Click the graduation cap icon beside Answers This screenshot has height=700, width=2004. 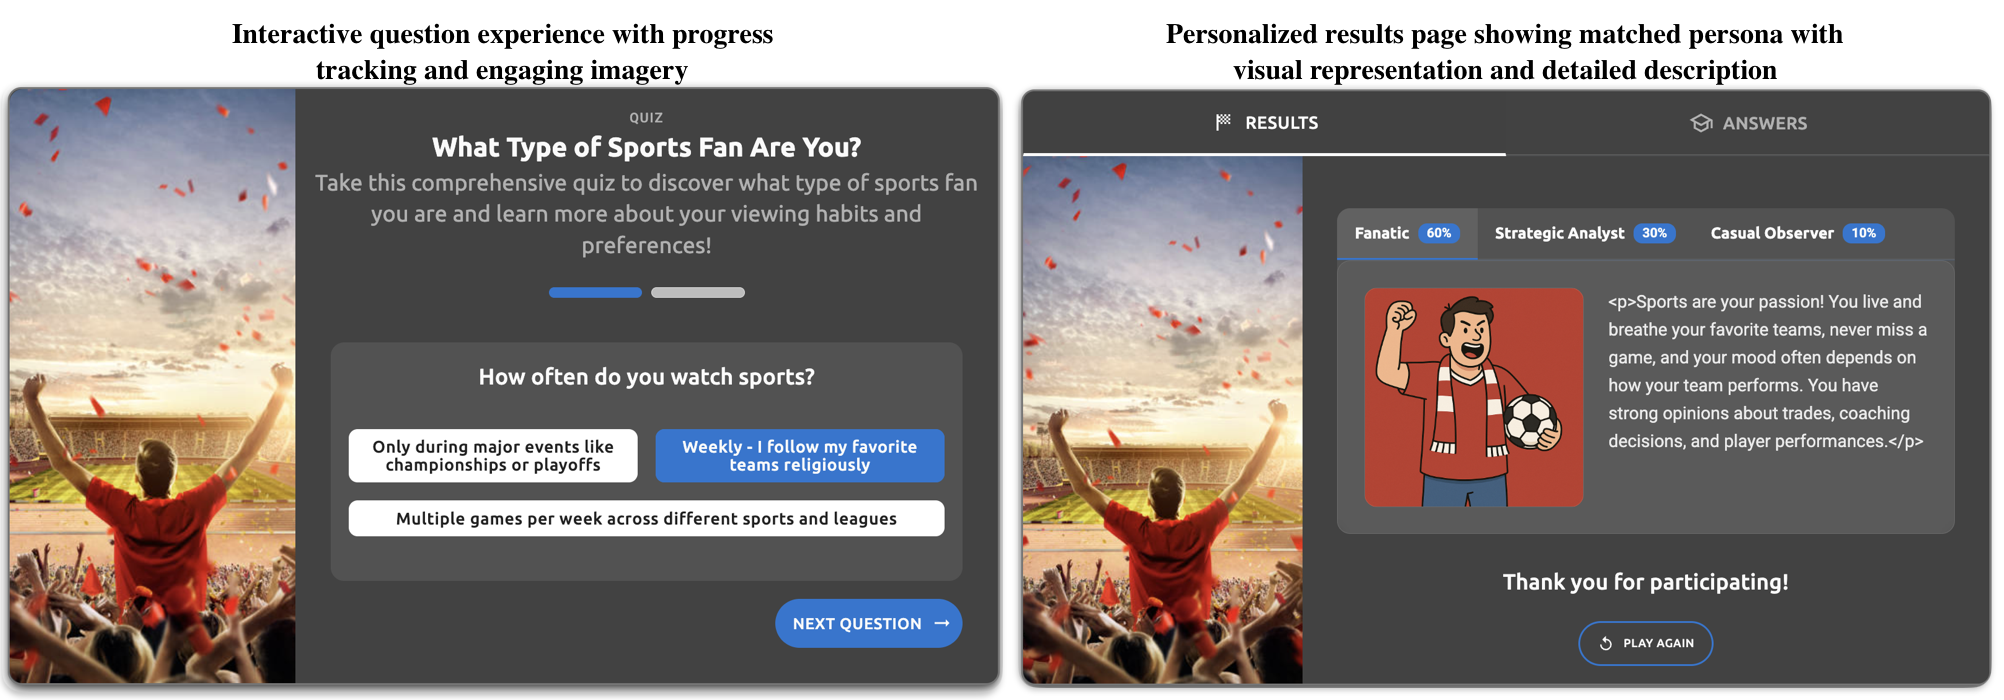tap(1701, 123)
